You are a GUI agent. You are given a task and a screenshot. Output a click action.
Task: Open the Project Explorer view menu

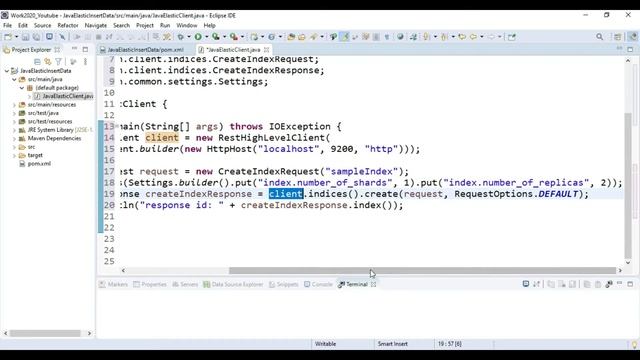coord(85,62)
